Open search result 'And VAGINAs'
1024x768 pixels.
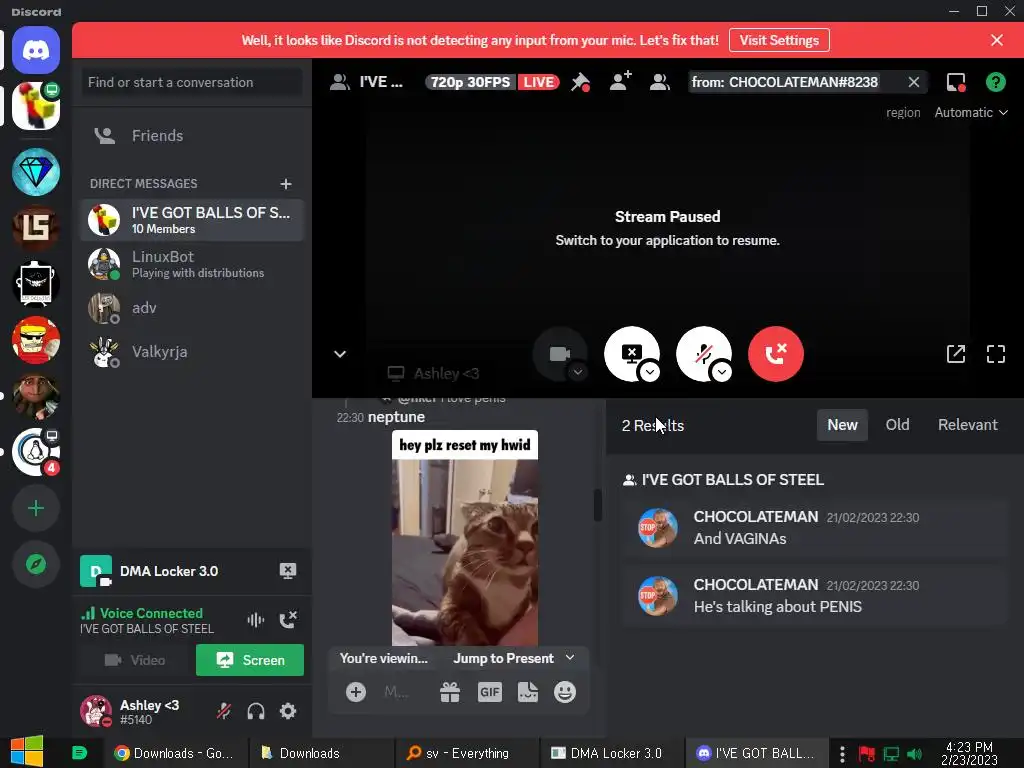click(x=814, y=528)
